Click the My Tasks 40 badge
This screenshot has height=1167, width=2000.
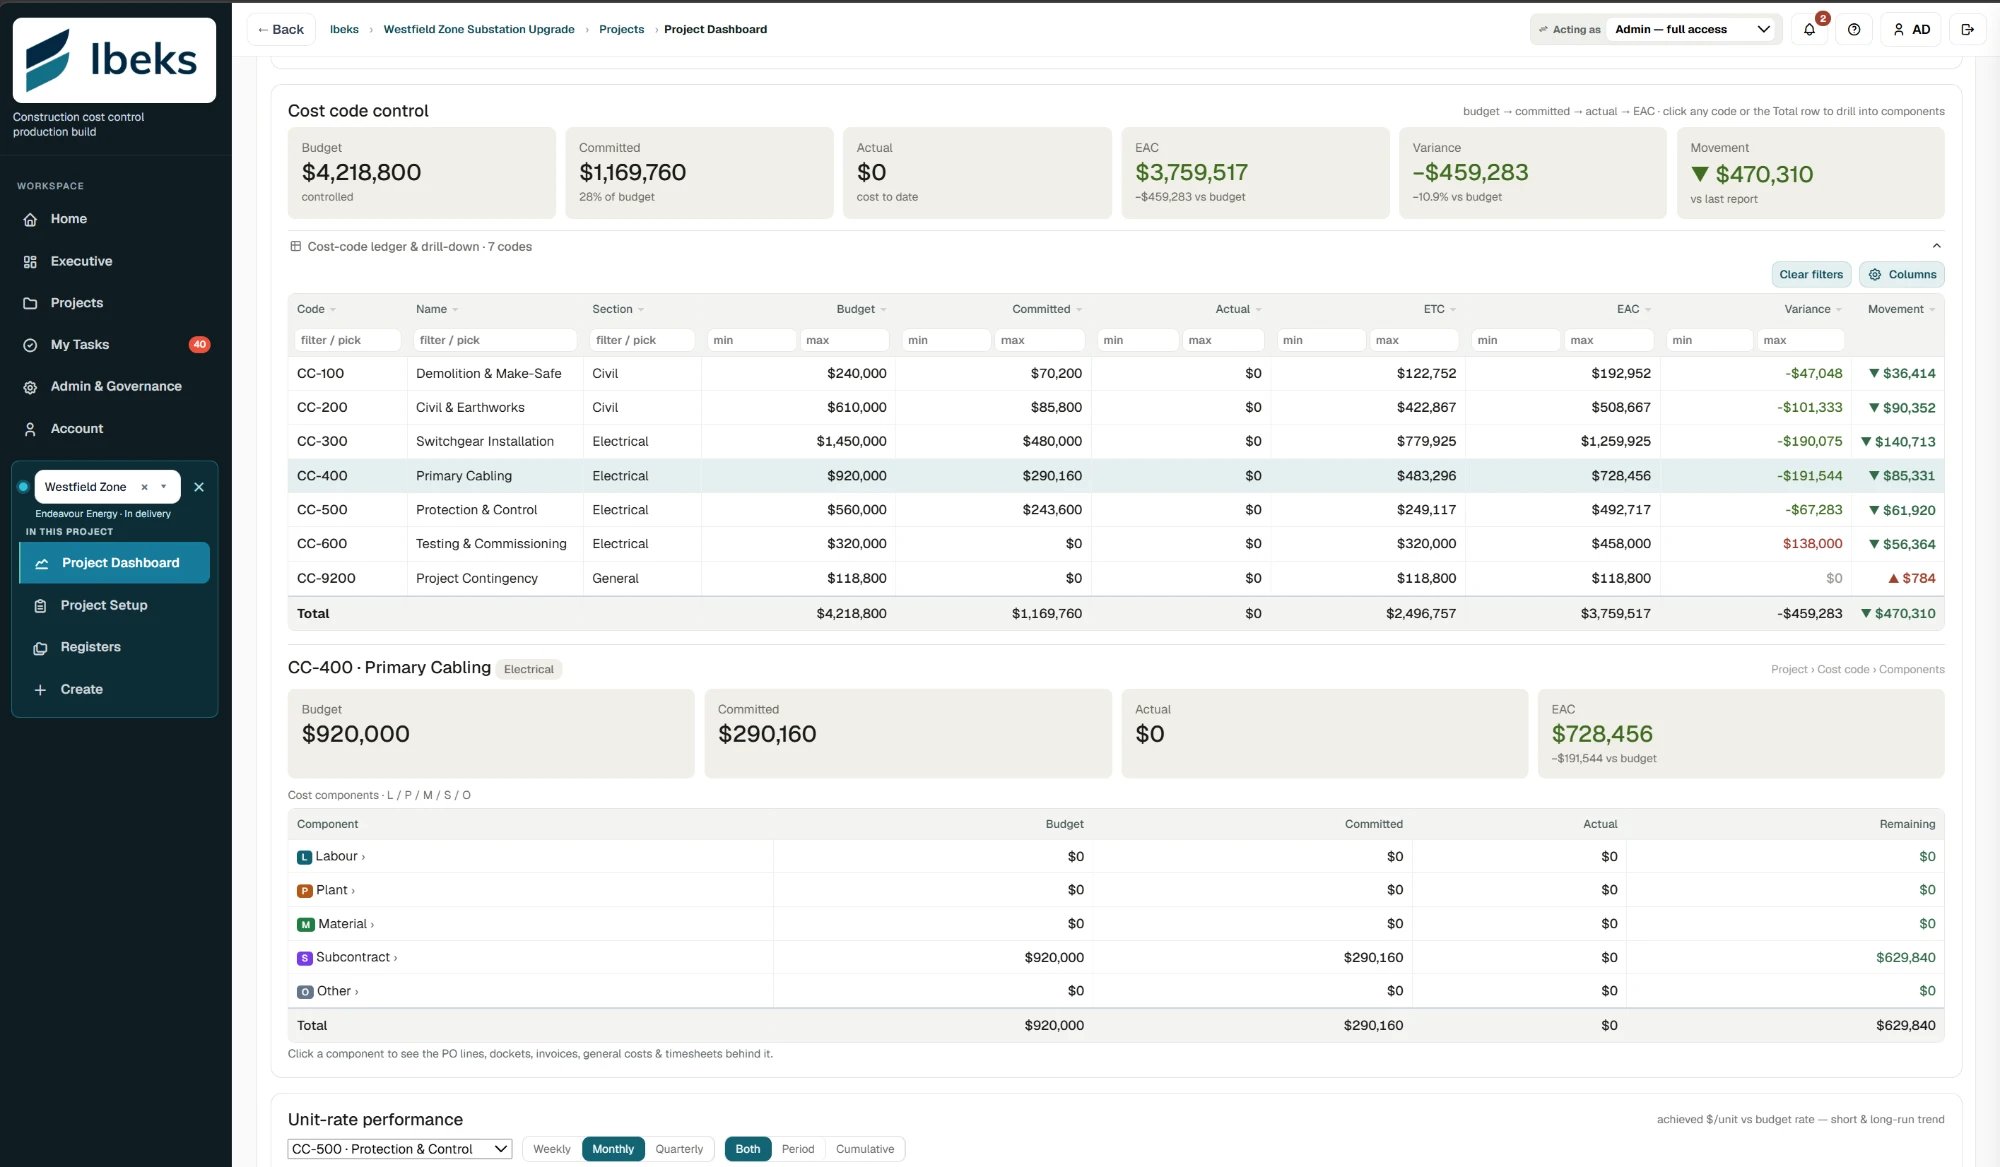tap(199, 345)
